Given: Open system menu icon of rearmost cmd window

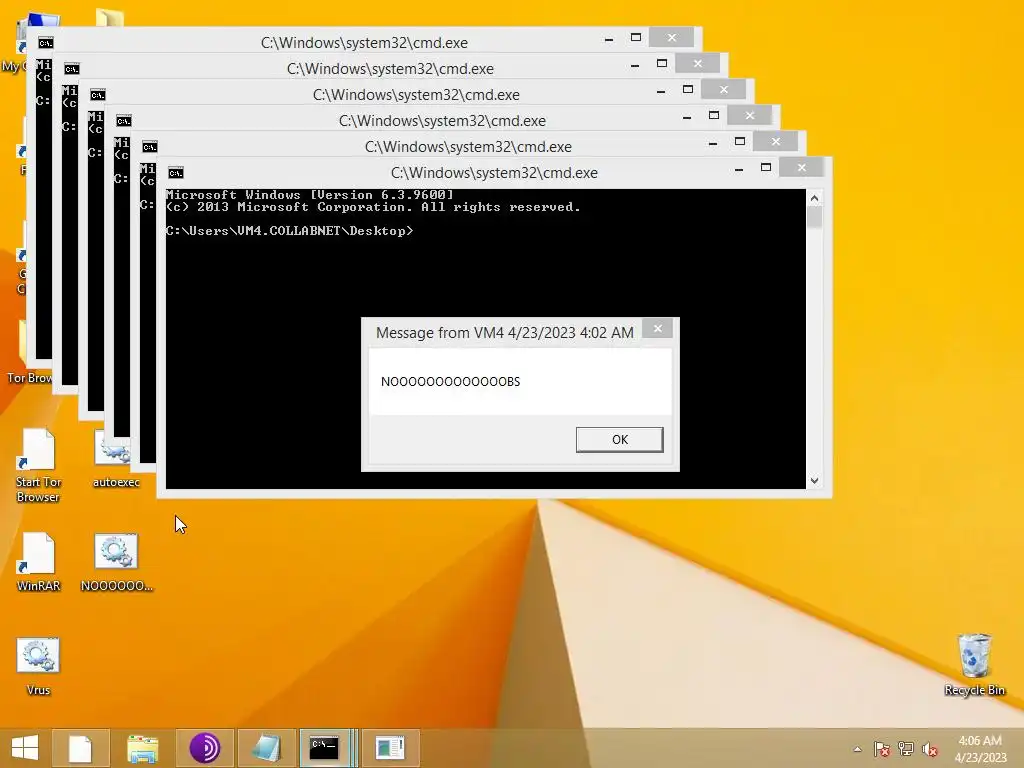Looking at the screenshot, I should (46, 43).
